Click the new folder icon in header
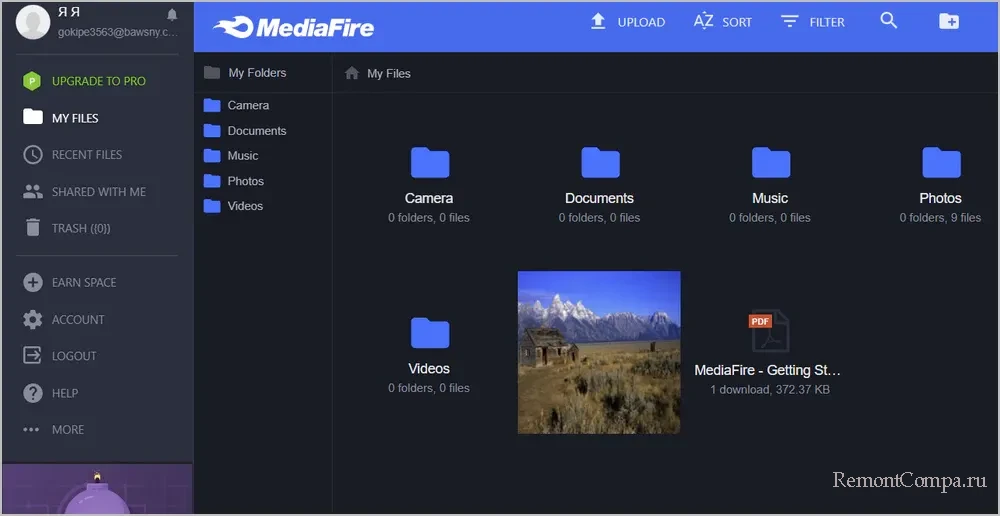The image size is (1000, 516). click(x=948, y=21)
